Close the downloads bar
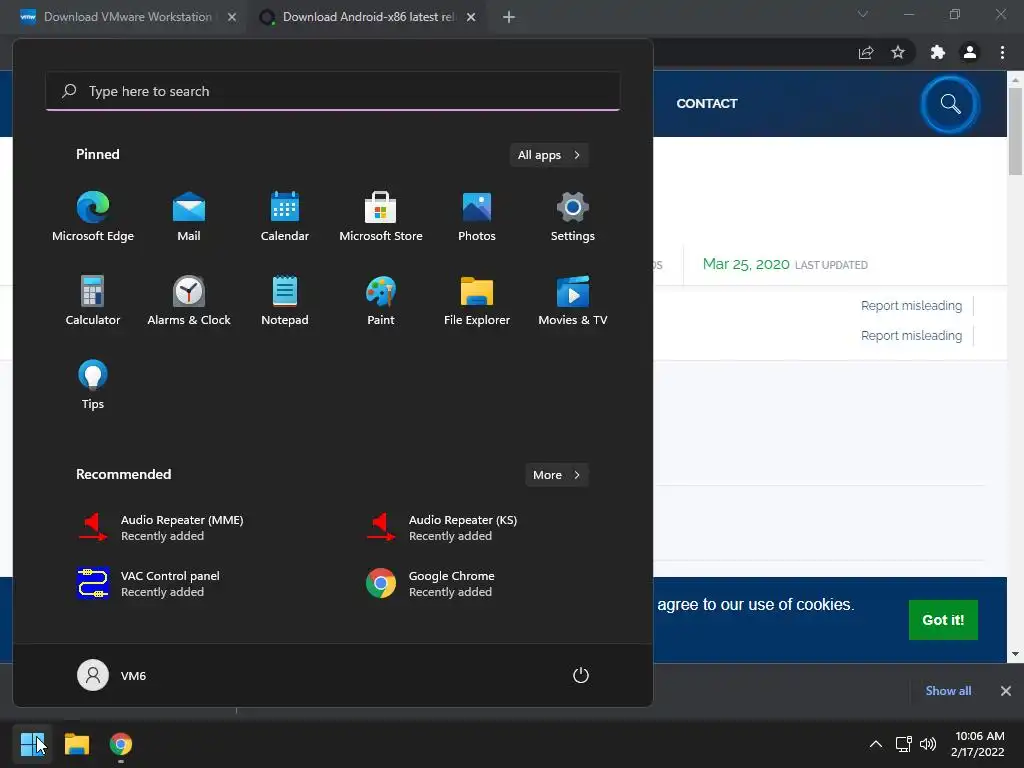The width and height of the screenshot is (1024, 768). coord(1006,691)
